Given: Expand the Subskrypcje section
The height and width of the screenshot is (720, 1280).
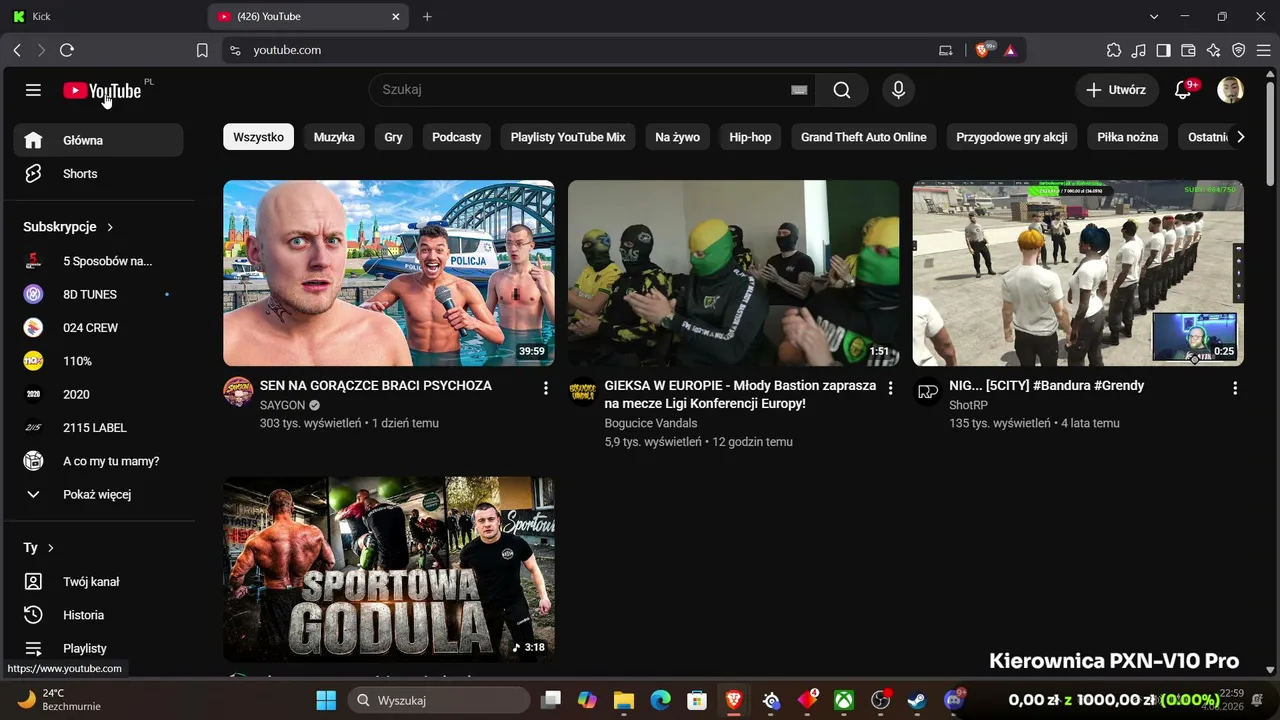Looking at the screenshot, I should click(69, 227).
